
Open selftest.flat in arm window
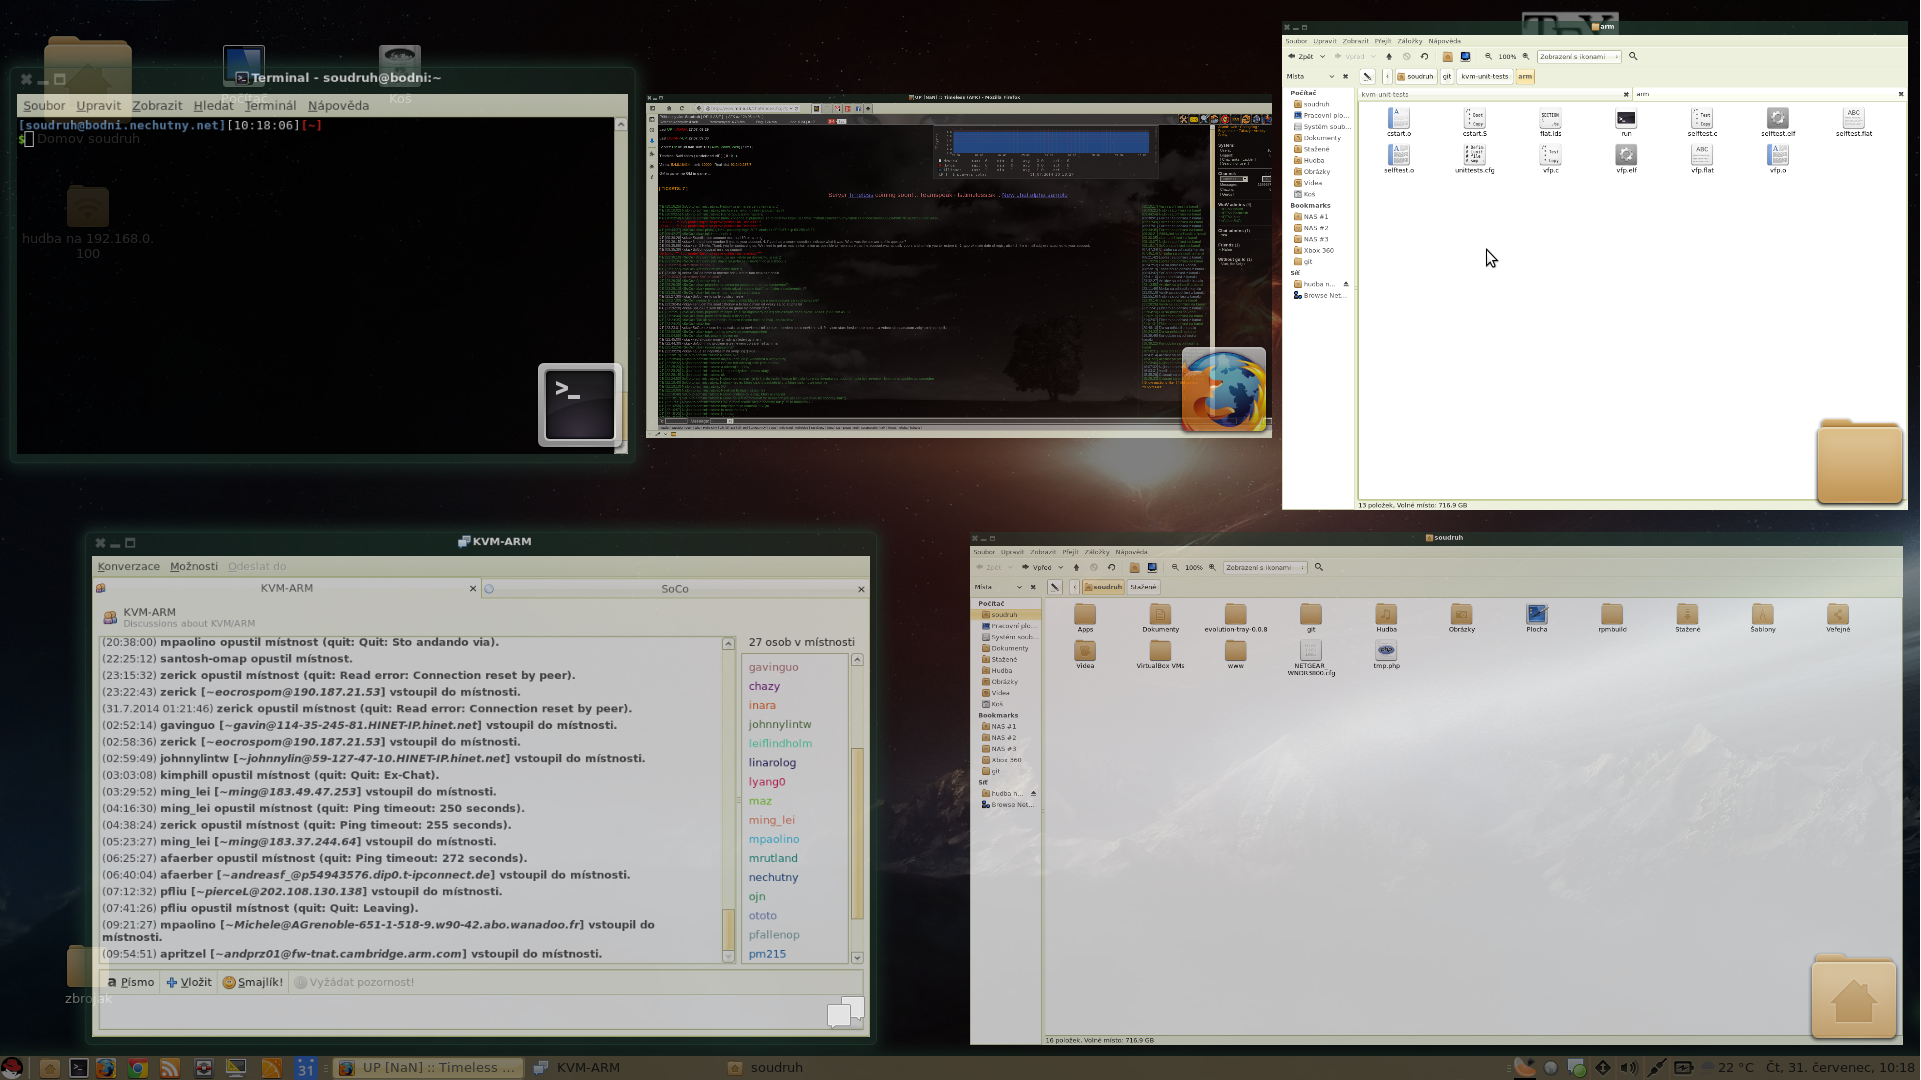1854,122
